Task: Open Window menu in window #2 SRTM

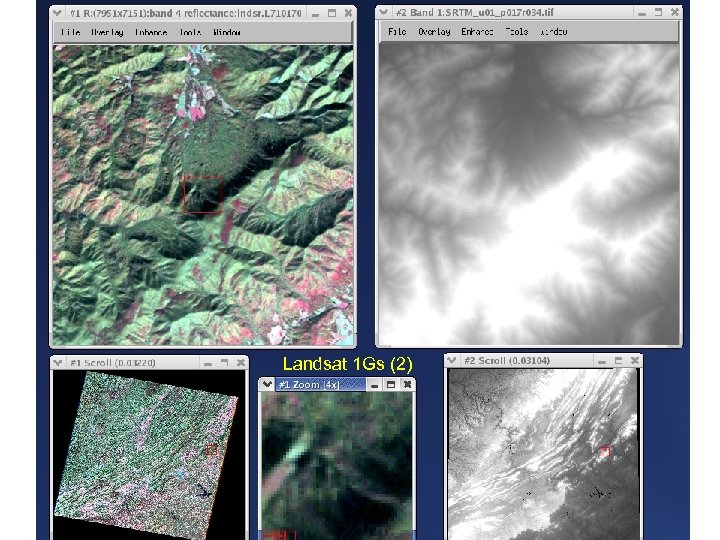Action: tap(554, 32)
